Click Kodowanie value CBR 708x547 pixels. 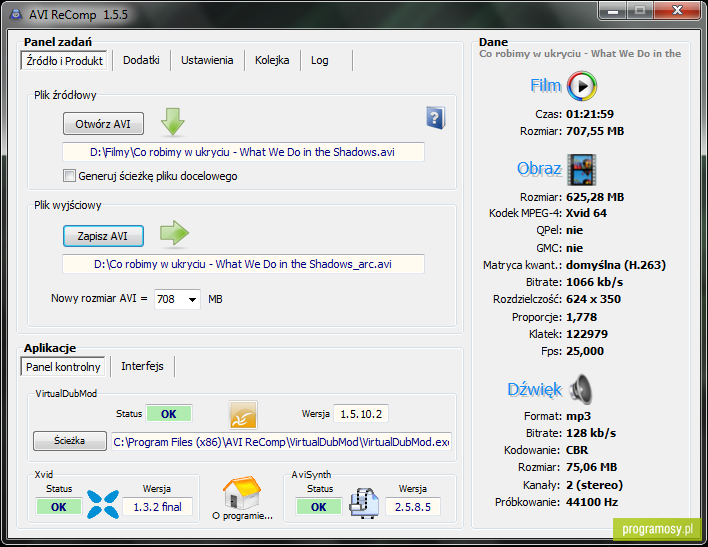(577, 451)
